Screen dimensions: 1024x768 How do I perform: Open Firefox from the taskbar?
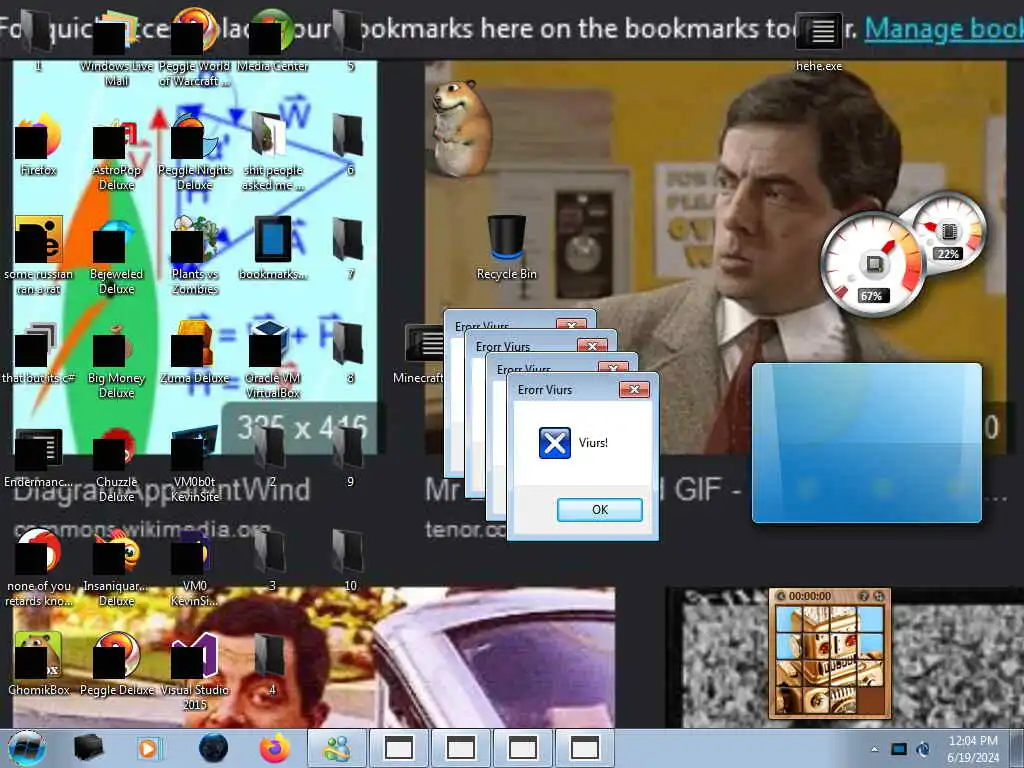pos(274,748)
